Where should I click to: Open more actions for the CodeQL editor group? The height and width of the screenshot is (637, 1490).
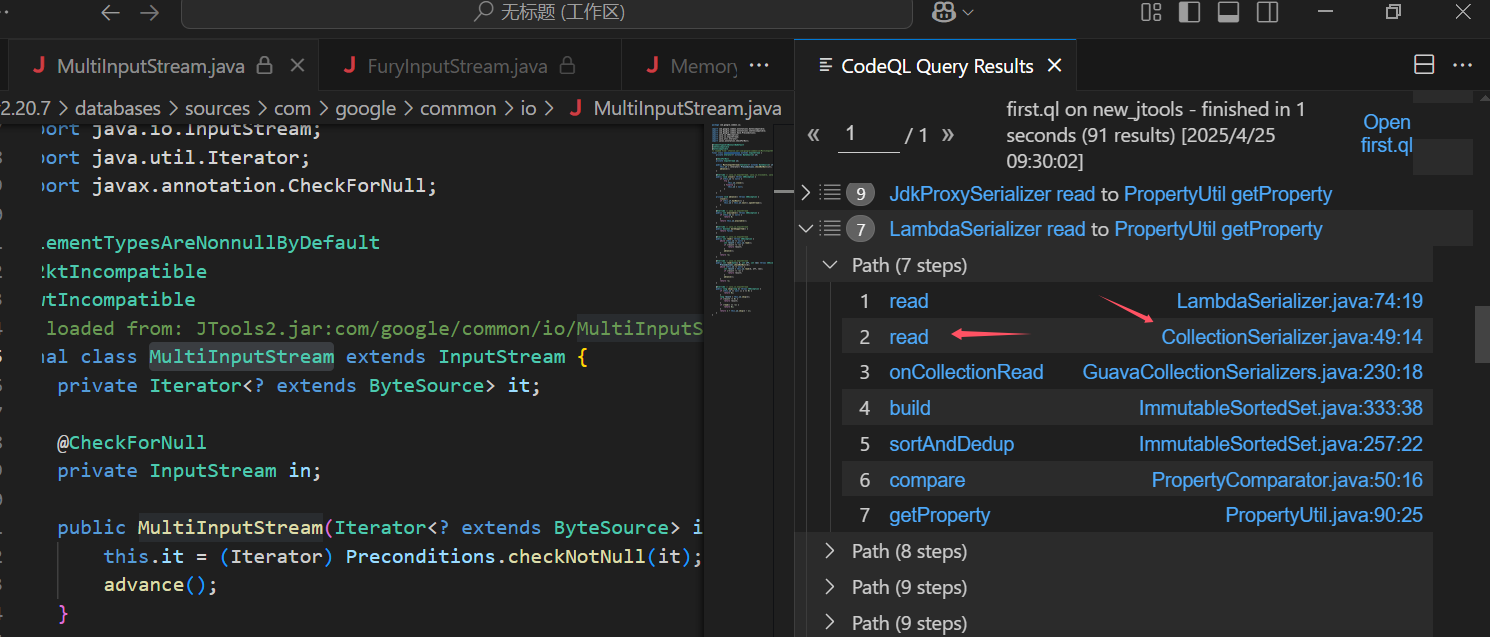pyautogui.click(x=1462, y=65)
